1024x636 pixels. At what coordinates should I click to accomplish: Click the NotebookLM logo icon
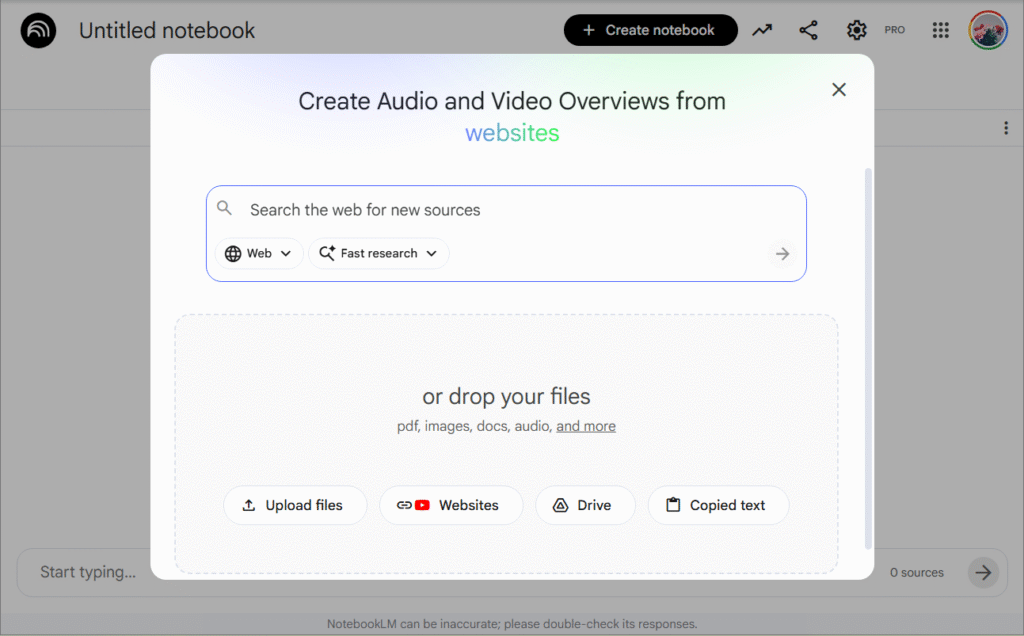click(38, 31)
